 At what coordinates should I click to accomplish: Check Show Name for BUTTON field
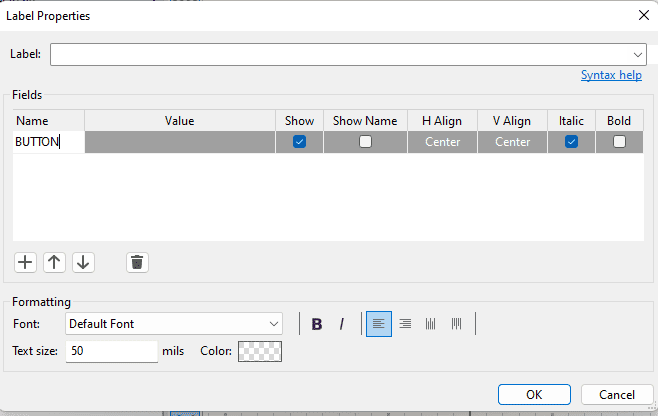(366, 142)
